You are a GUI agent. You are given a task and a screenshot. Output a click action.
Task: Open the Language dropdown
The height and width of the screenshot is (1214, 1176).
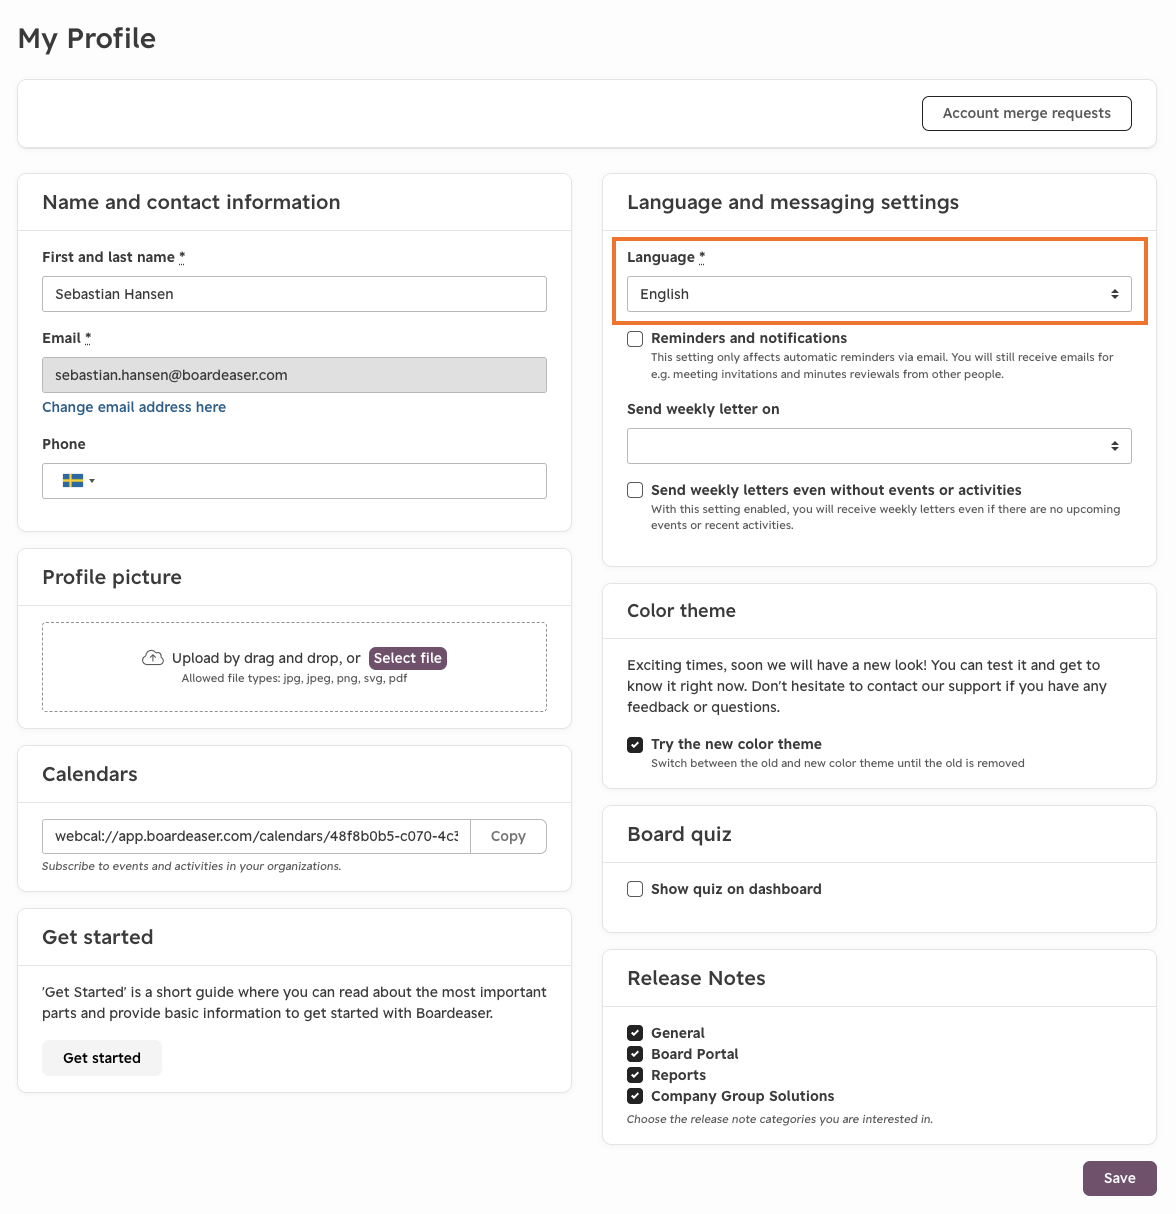[879, 294]
